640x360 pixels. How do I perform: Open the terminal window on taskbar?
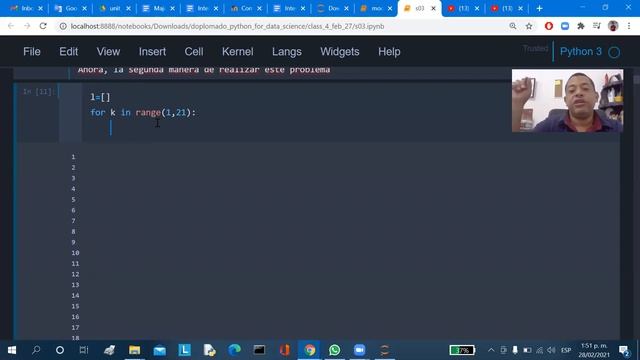pyautogui.click(x=259, y=350)
